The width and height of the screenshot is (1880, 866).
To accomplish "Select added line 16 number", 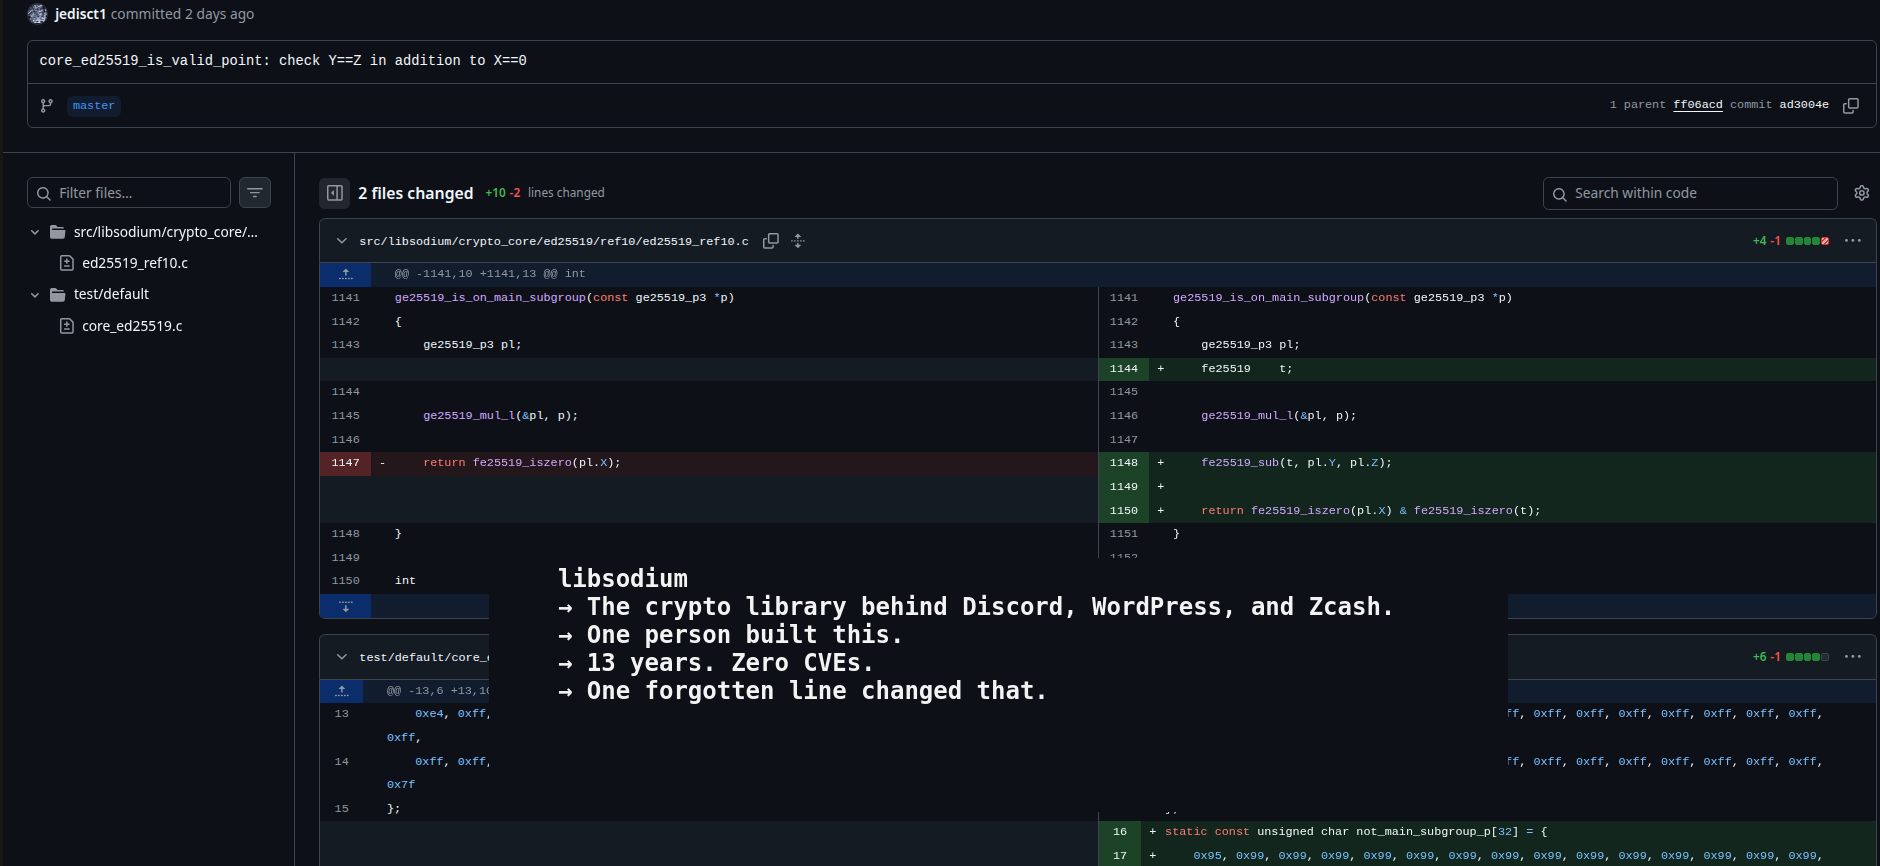I will click(1119, 832).
